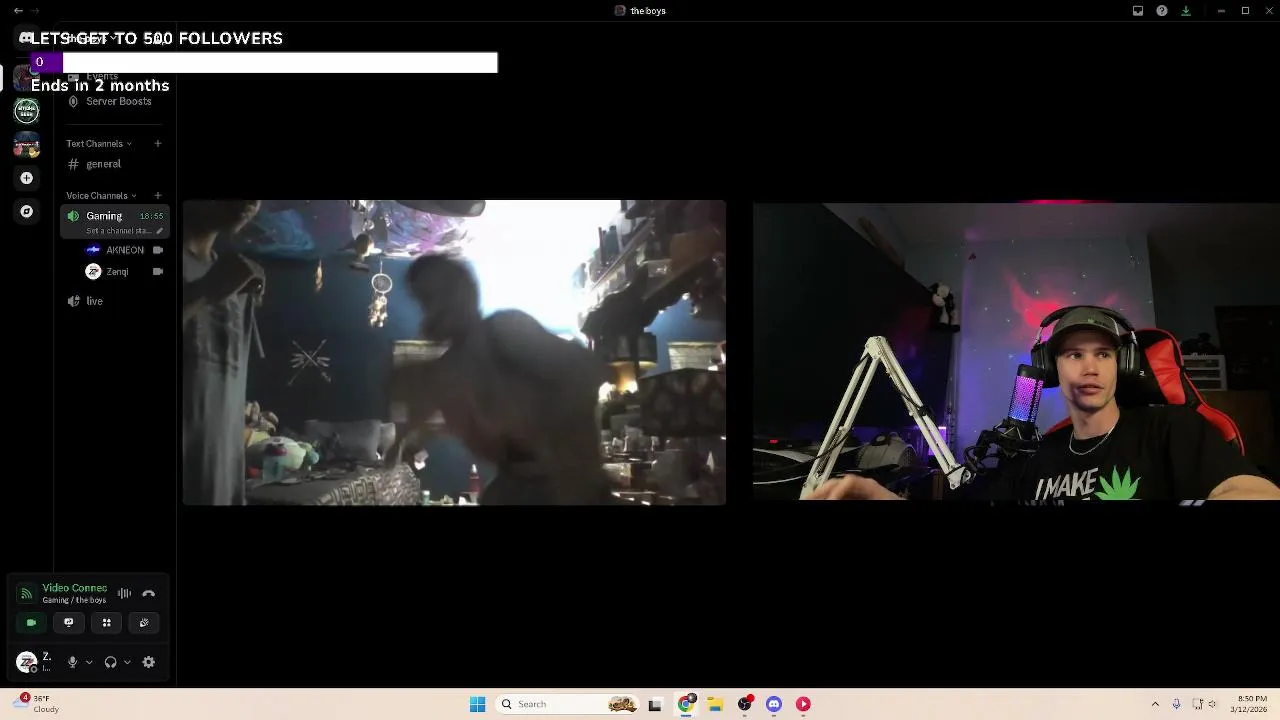Image resolution: width=1280 pixels, height=720 pixels.
Task: Click the connection signal icon beside Video Connected
Action: (x=27, y=594)
